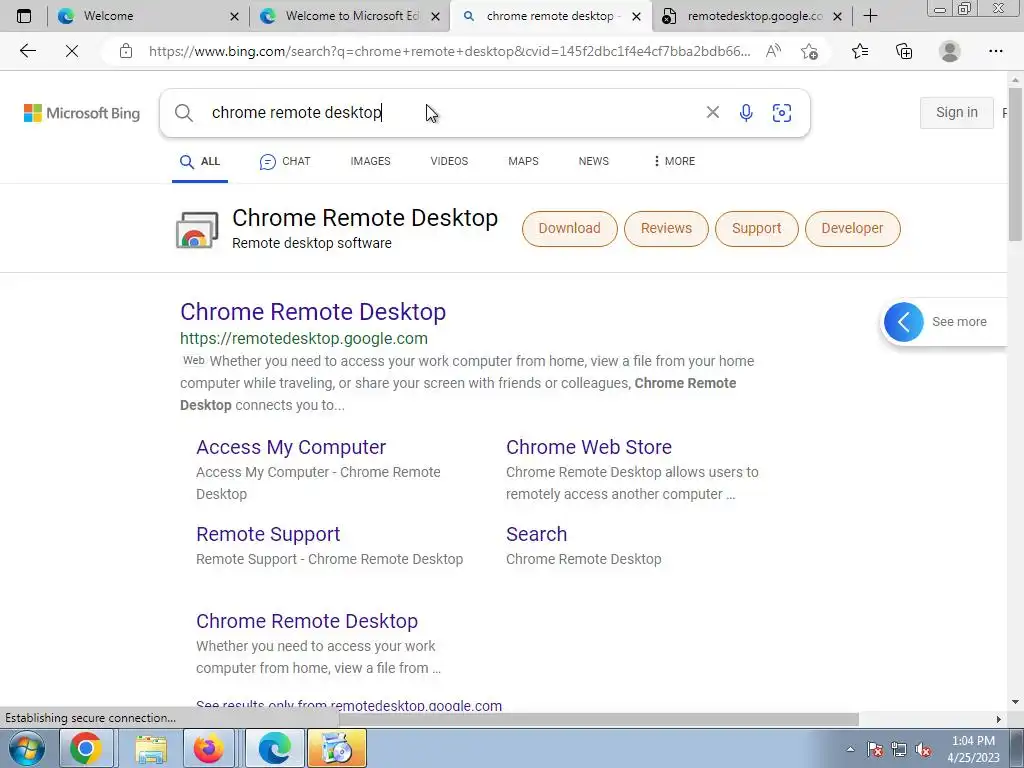Screen dimensions: 1024x768
Task: Stop page loading with the X button
Action: point(72,51)
